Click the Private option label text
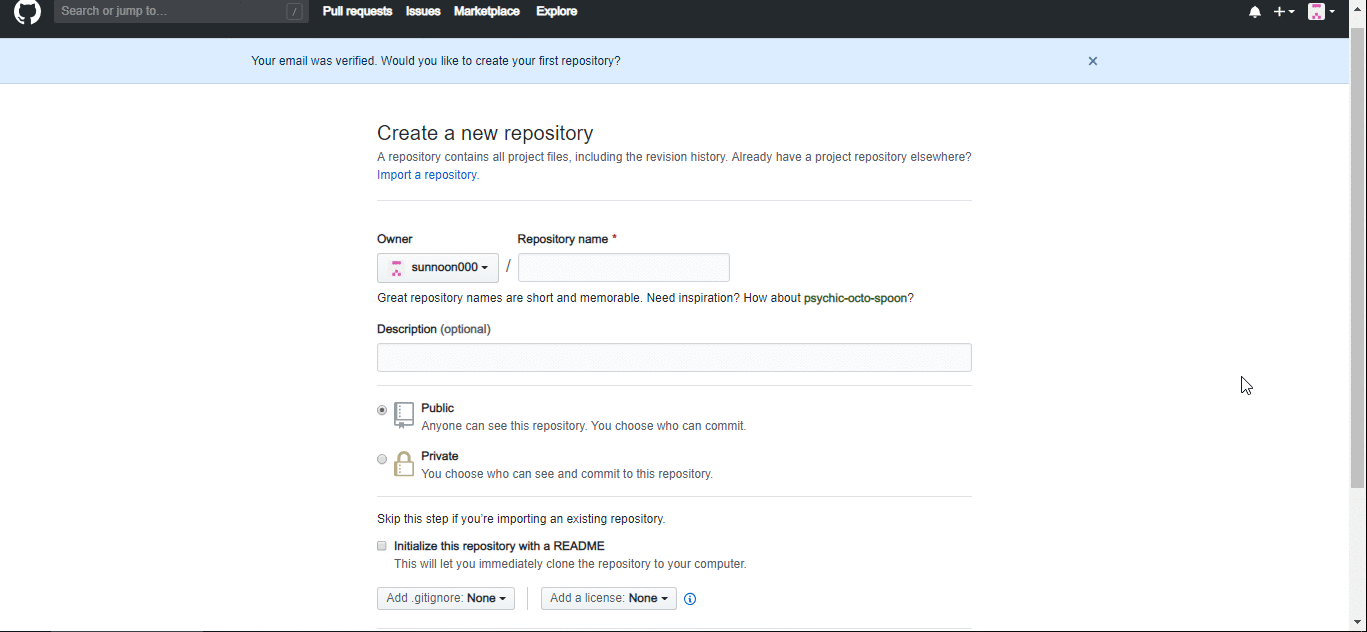 [x=440, y=456]
